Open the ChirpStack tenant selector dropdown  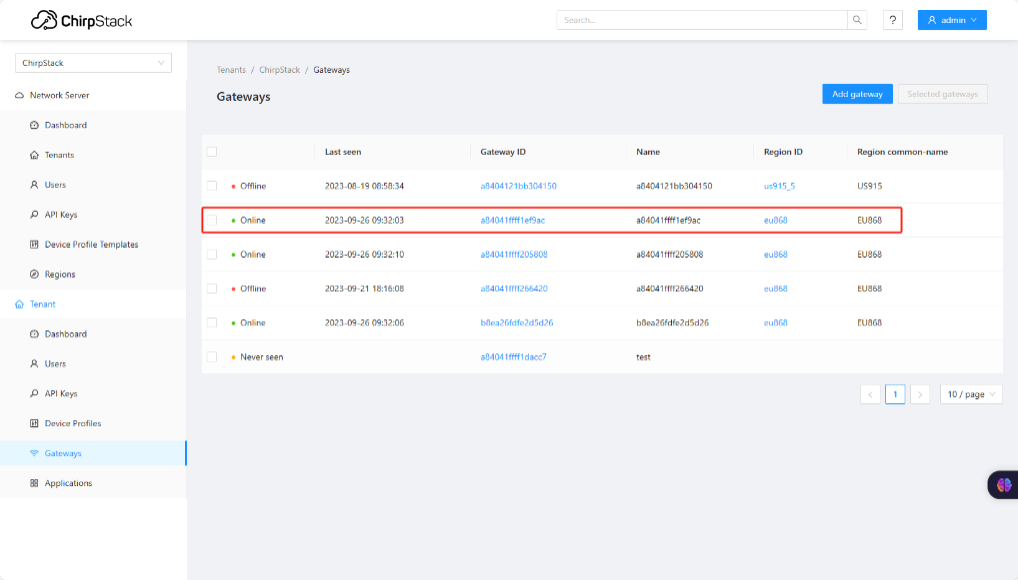93,62
